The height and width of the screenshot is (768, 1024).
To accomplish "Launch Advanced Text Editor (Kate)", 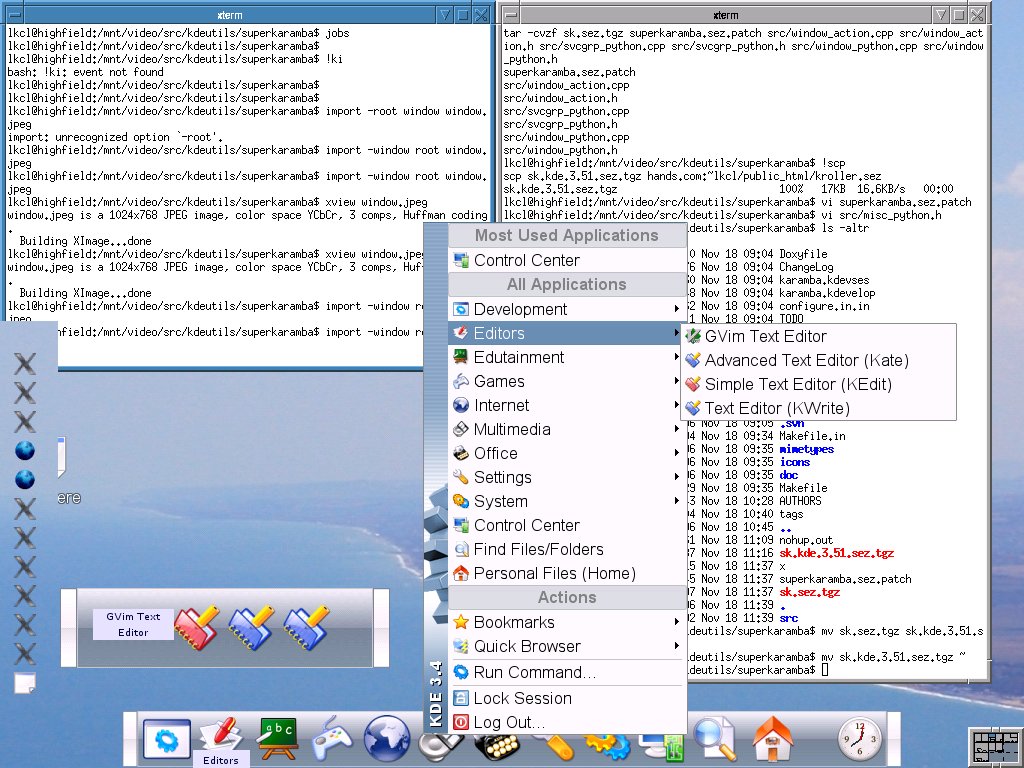I will 819,360.
